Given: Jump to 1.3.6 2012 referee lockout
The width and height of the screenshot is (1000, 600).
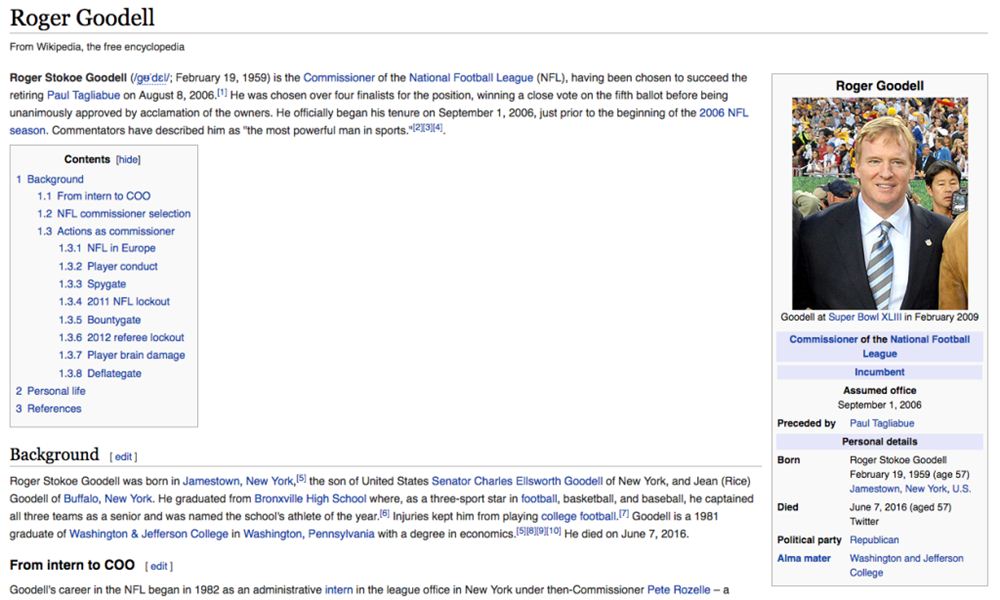Looking at the screenshot, I should coord(121,337).
